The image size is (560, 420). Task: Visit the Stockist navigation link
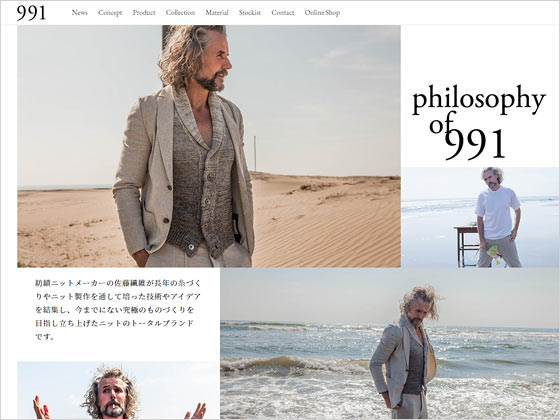[250, 12]
